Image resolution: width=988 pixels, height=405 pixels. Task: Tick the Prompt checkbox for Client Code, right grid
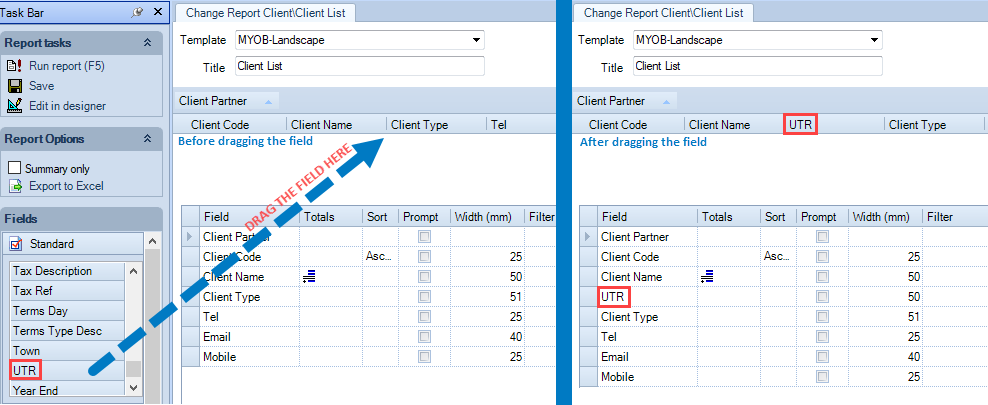pos(822,257)
